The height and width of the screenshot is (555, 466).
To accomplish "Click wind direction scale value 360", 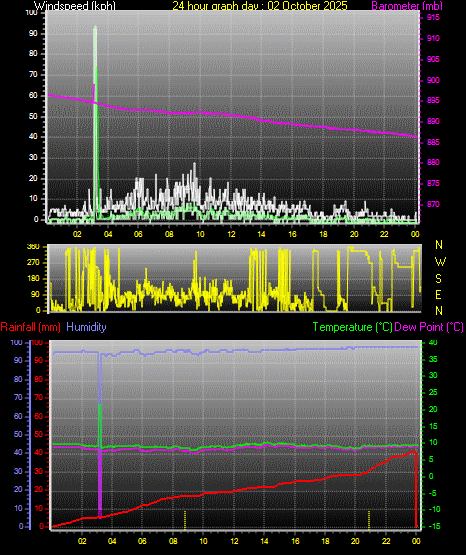I will coord(33,247).
